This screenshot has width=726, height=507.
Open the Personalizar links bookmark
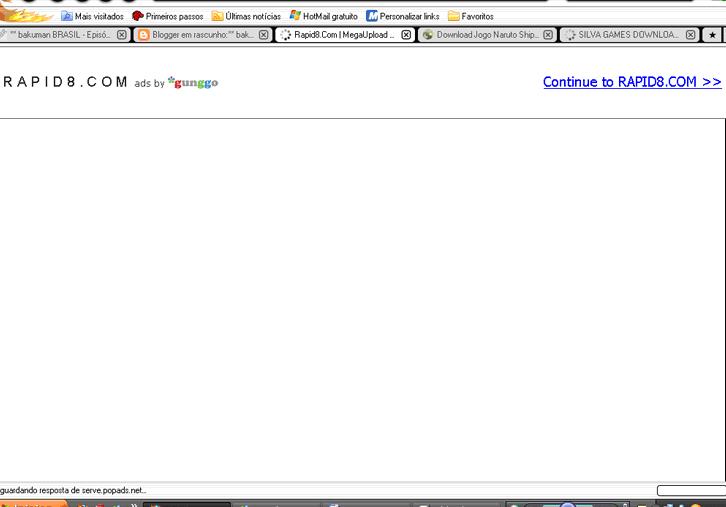(x=403, y=16)
